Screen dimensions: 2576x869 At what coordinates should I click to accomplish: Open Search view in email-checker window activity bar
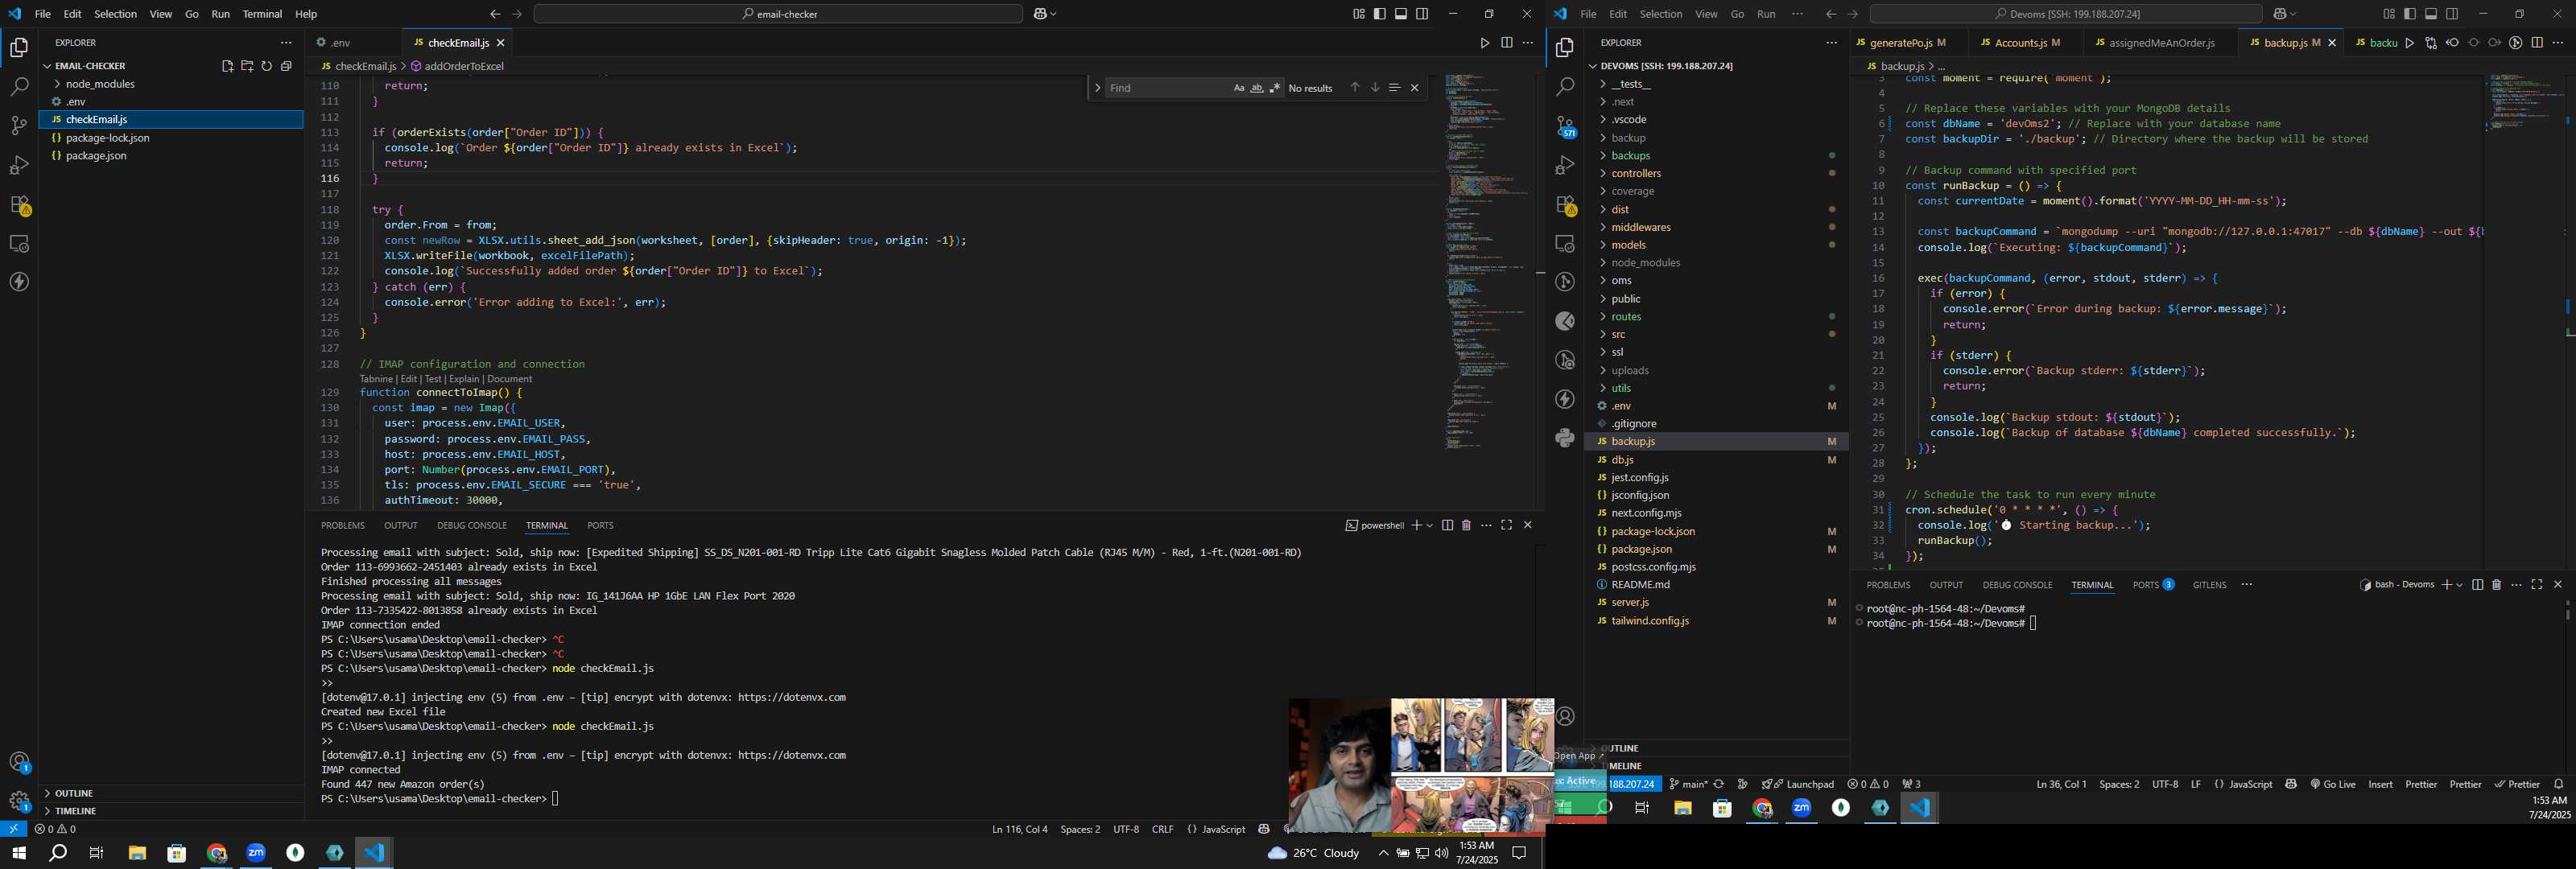(x=19, y=87)
